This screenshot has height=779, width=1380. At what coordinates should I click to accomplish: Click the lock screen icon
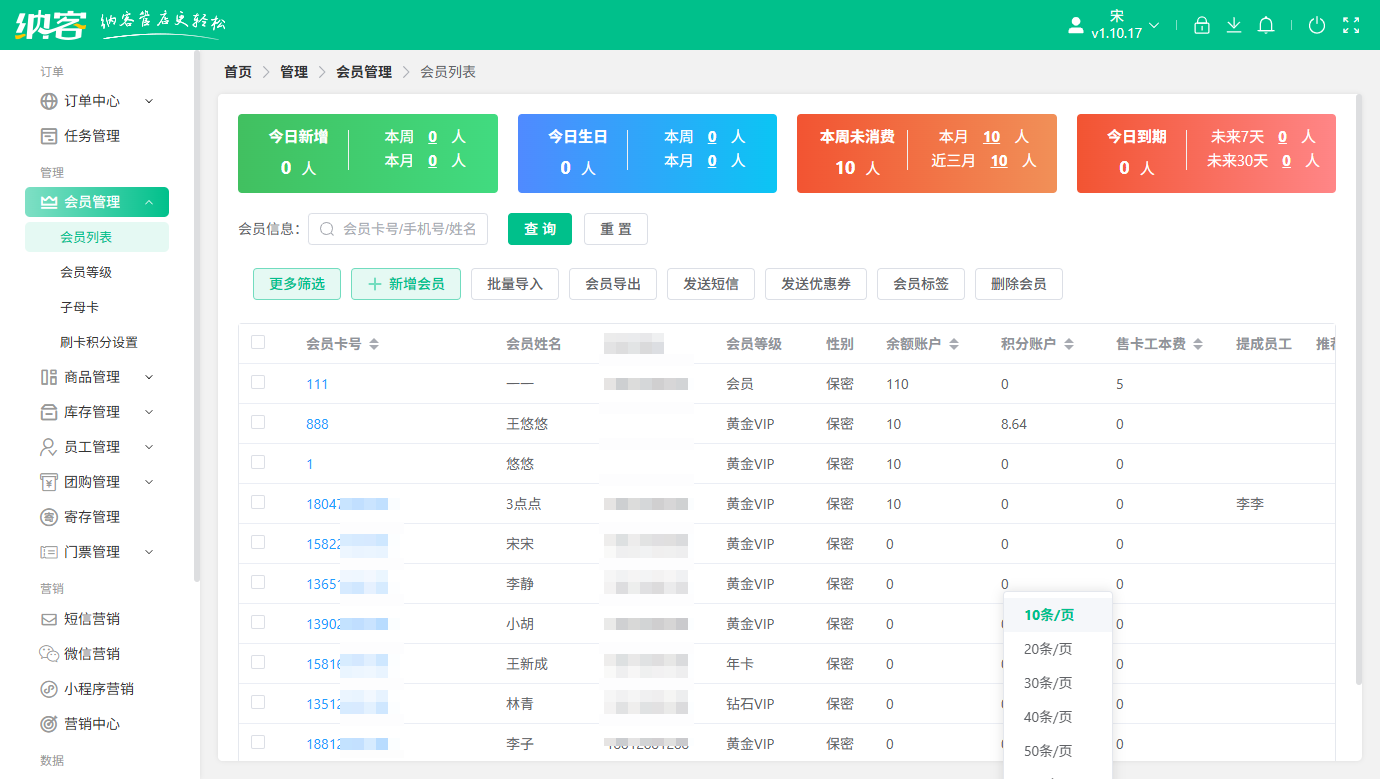(x=1202, y=25)
